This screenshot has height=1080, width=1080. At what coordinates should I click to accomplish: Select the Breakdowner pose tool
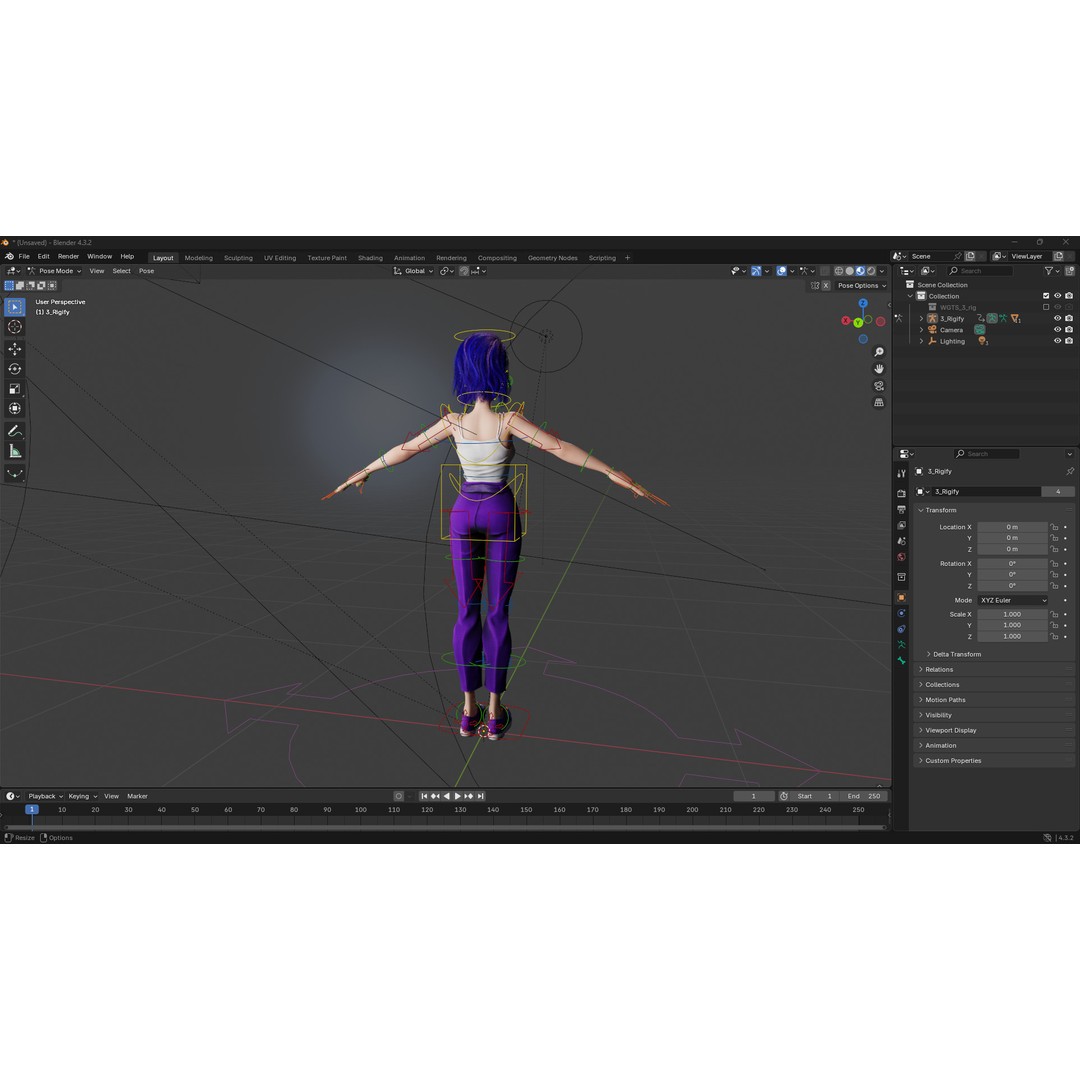[x=14, y=474]
